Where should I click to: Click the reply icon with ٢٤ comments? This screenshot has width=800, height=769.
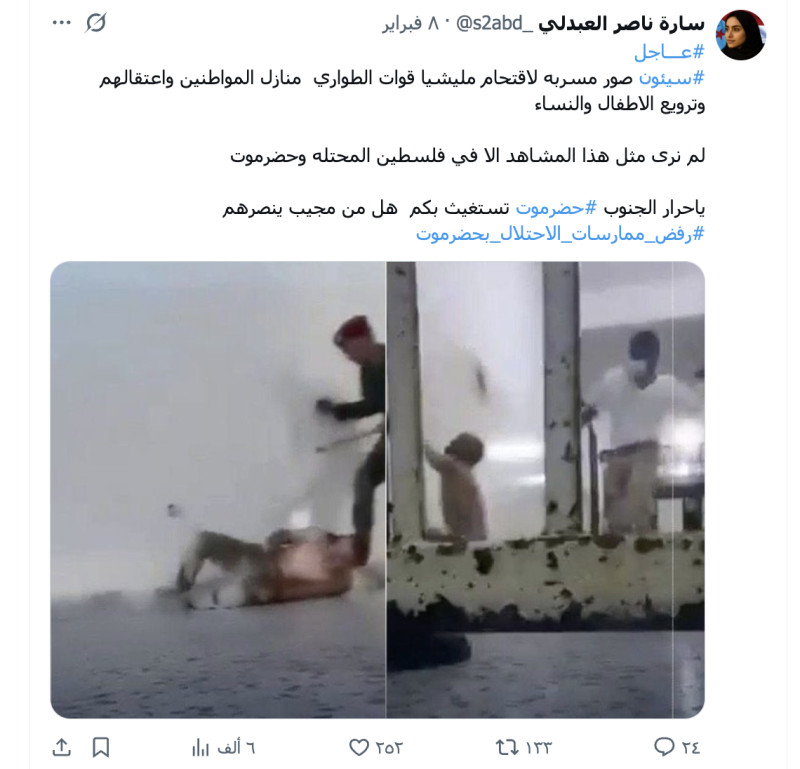[x=664, y=747]
